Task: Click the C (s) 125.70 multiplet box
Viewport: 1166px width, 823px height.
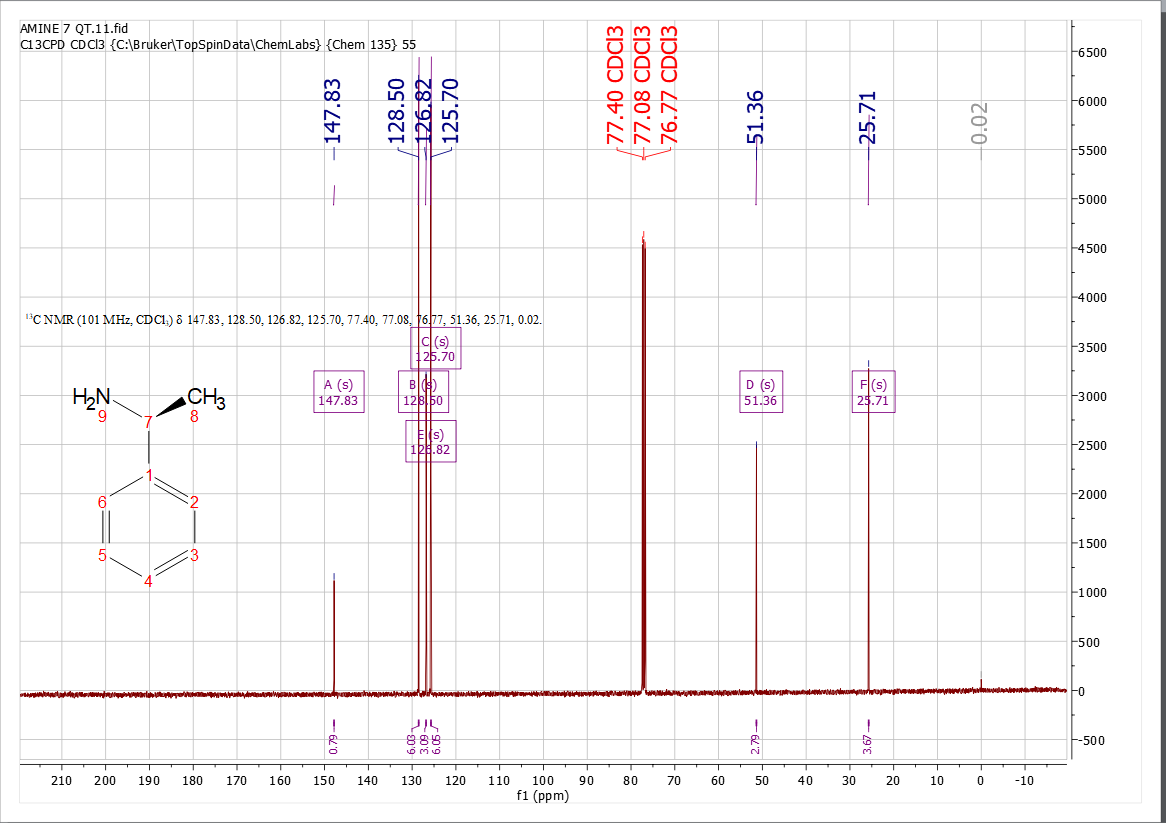Action: [437, 348]
